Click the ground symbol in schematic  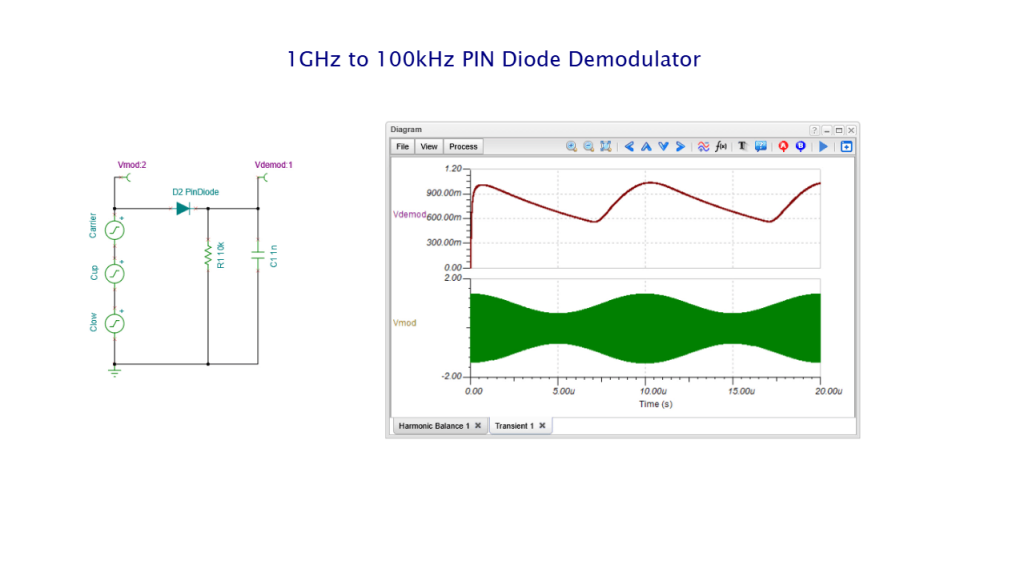coord(115,372)
